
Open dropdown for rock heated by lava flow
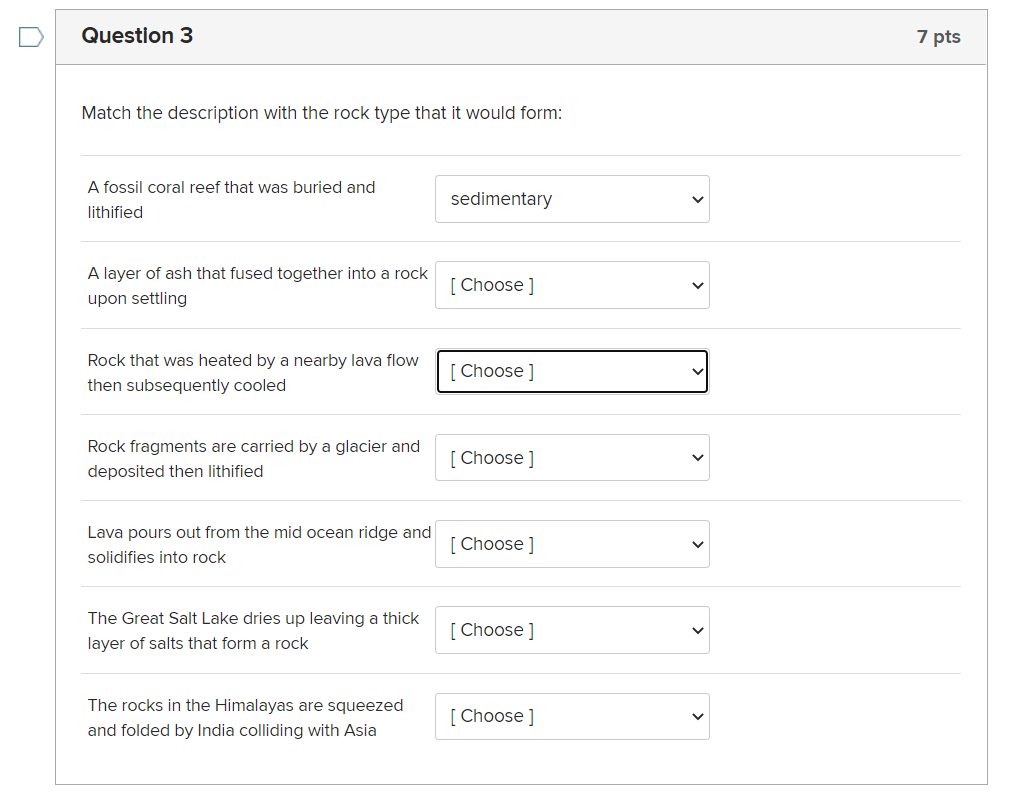point(572,371)
